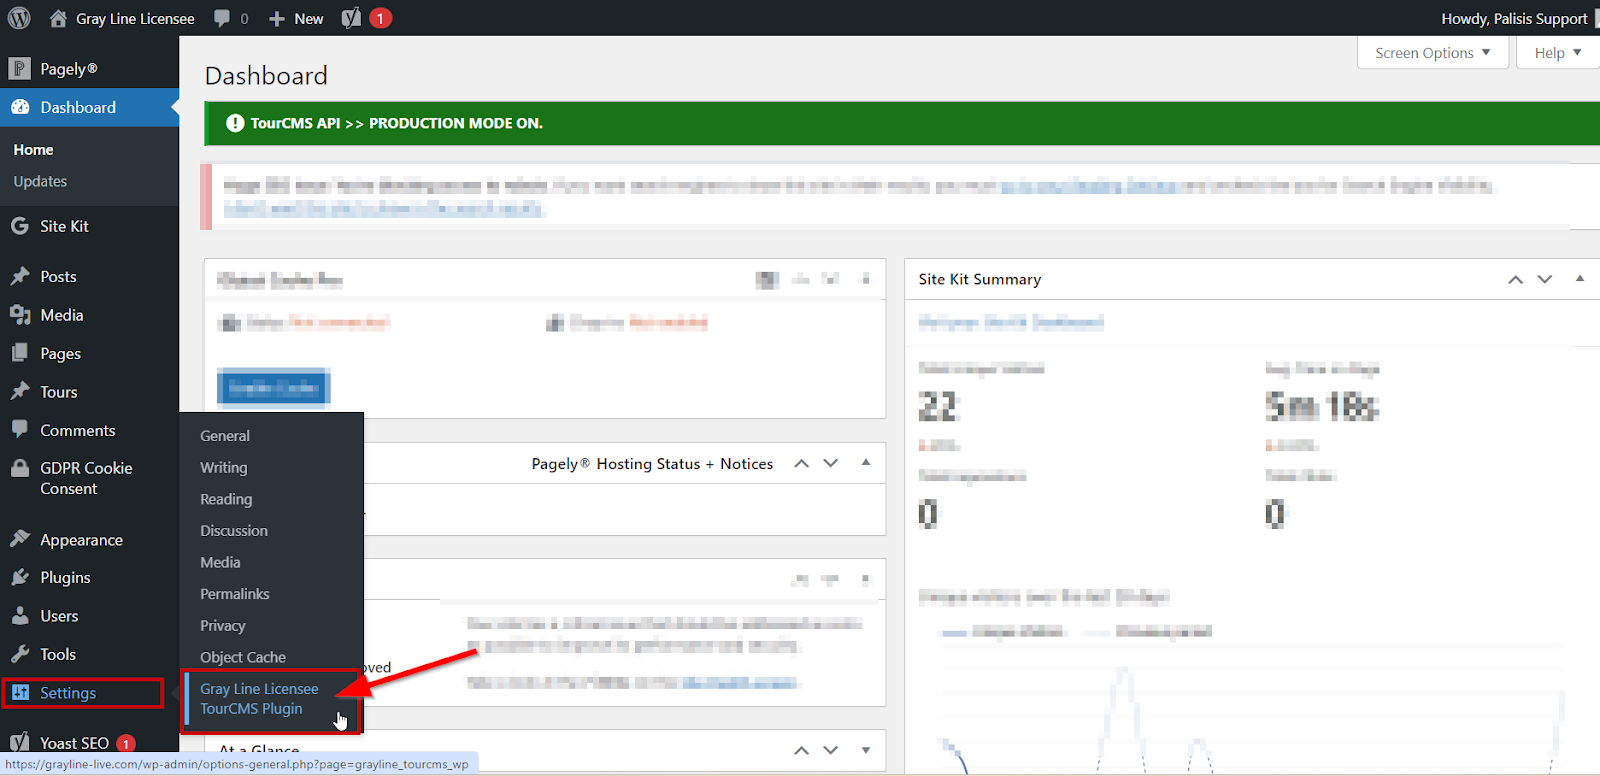Click the Plugins plug icon
The width and height of the screenshot is (1600, 776).
click(19, 577)
